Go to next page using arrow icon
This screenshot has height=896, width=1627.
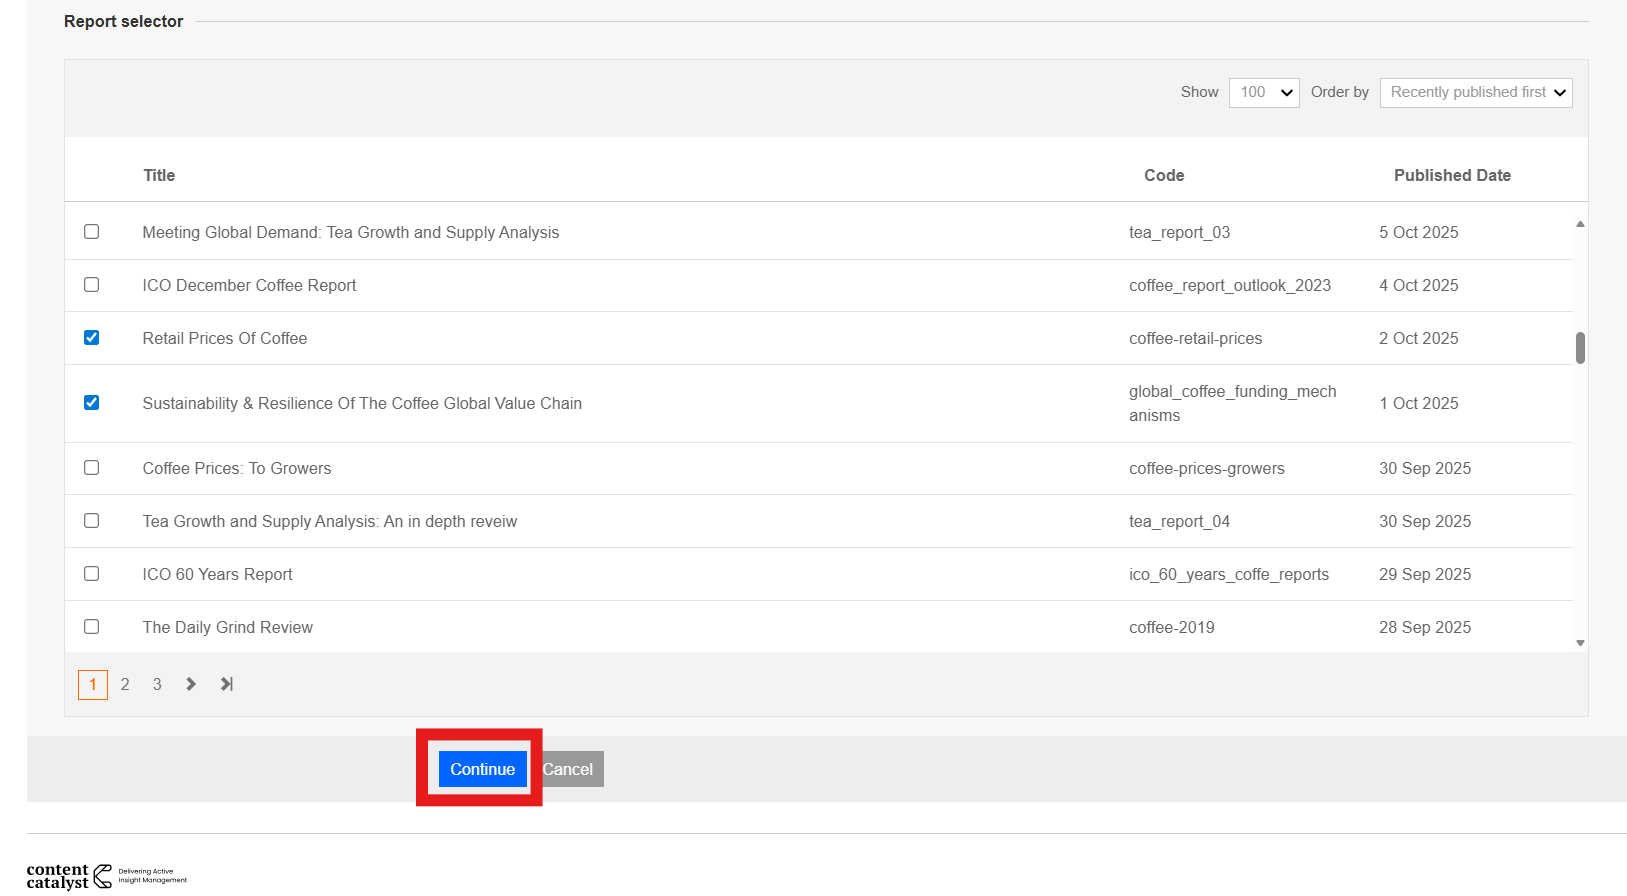point(191,684)
